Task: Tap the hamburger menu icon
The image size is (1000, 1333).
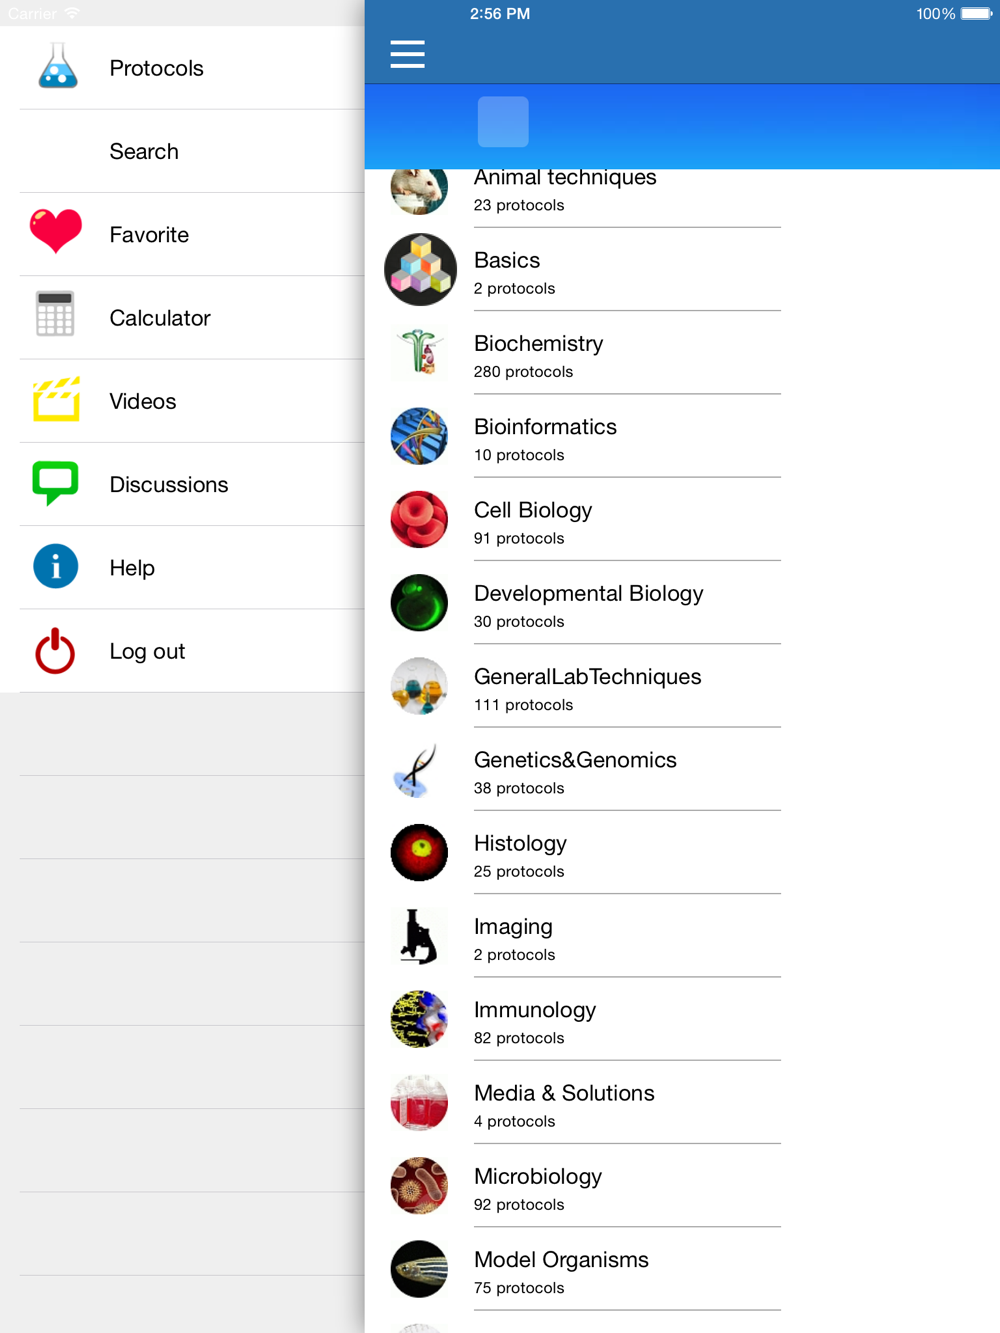Action: 407,54
